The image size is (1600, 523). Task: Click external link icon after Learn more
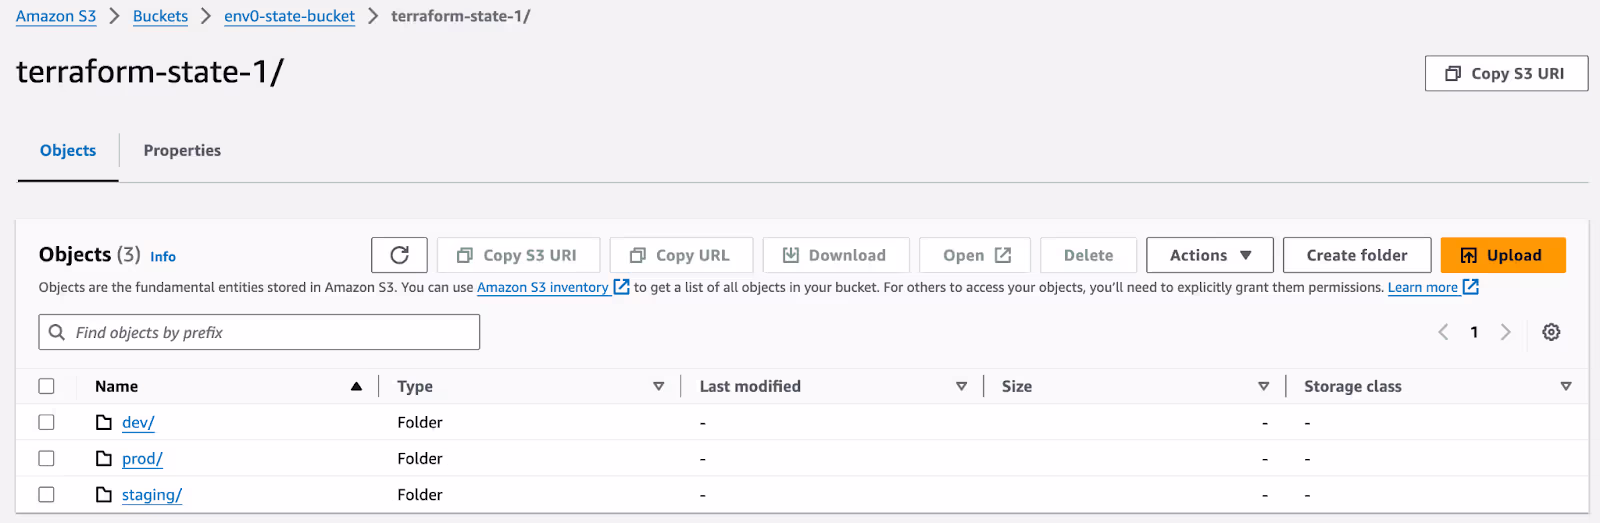pyautogui.click(x=1470, y=287)
